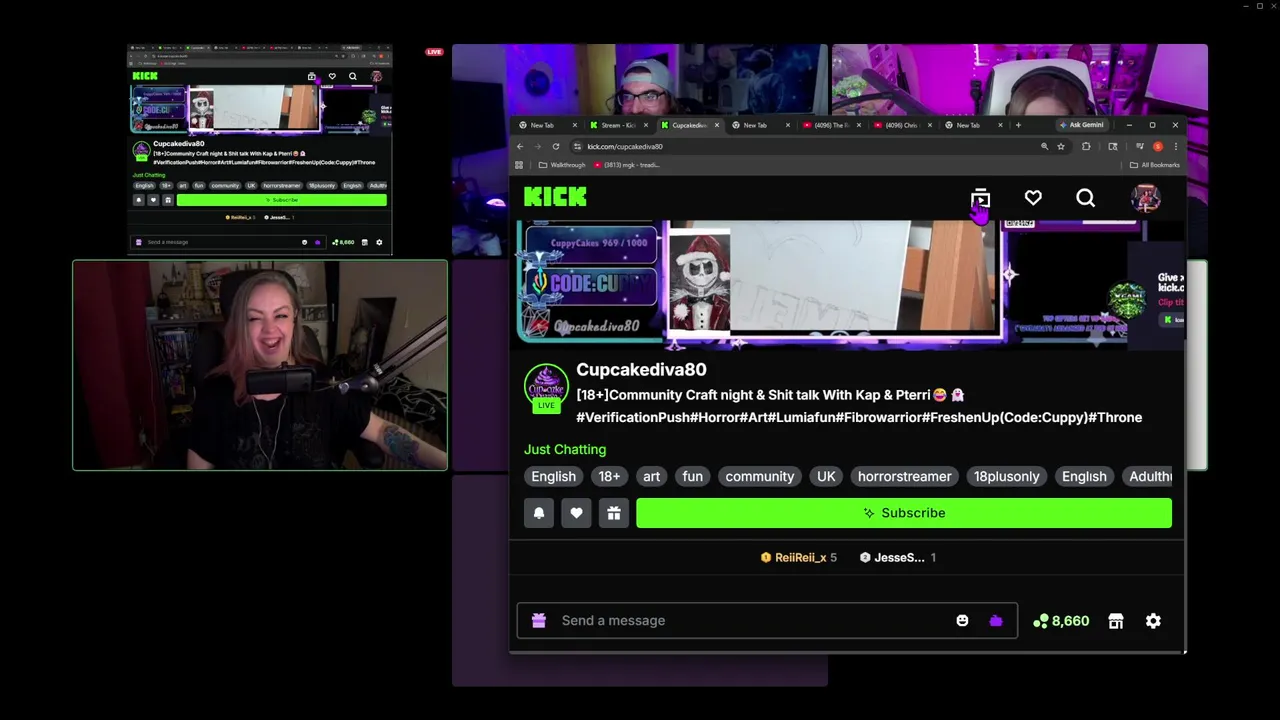
Task: Toggle the heart follow button beside Subscribe
Action: click(576, 513)
